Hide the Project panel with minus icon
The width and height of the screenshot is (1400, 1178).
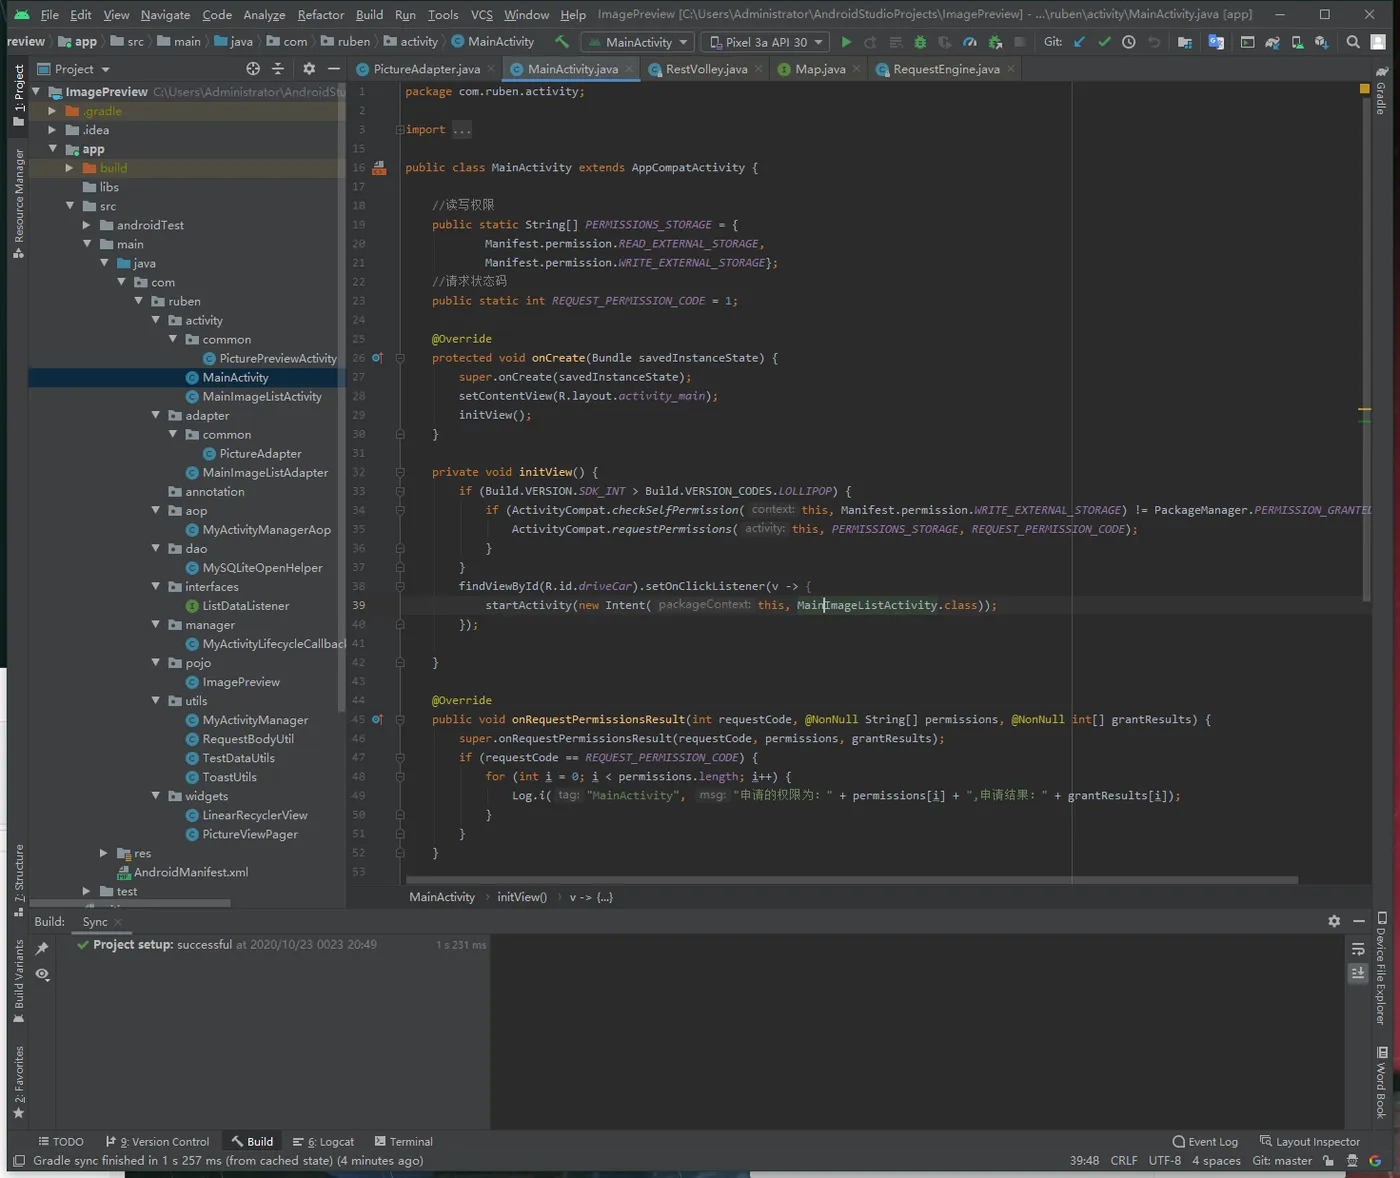pyautogui.click(x=334, y=69)
